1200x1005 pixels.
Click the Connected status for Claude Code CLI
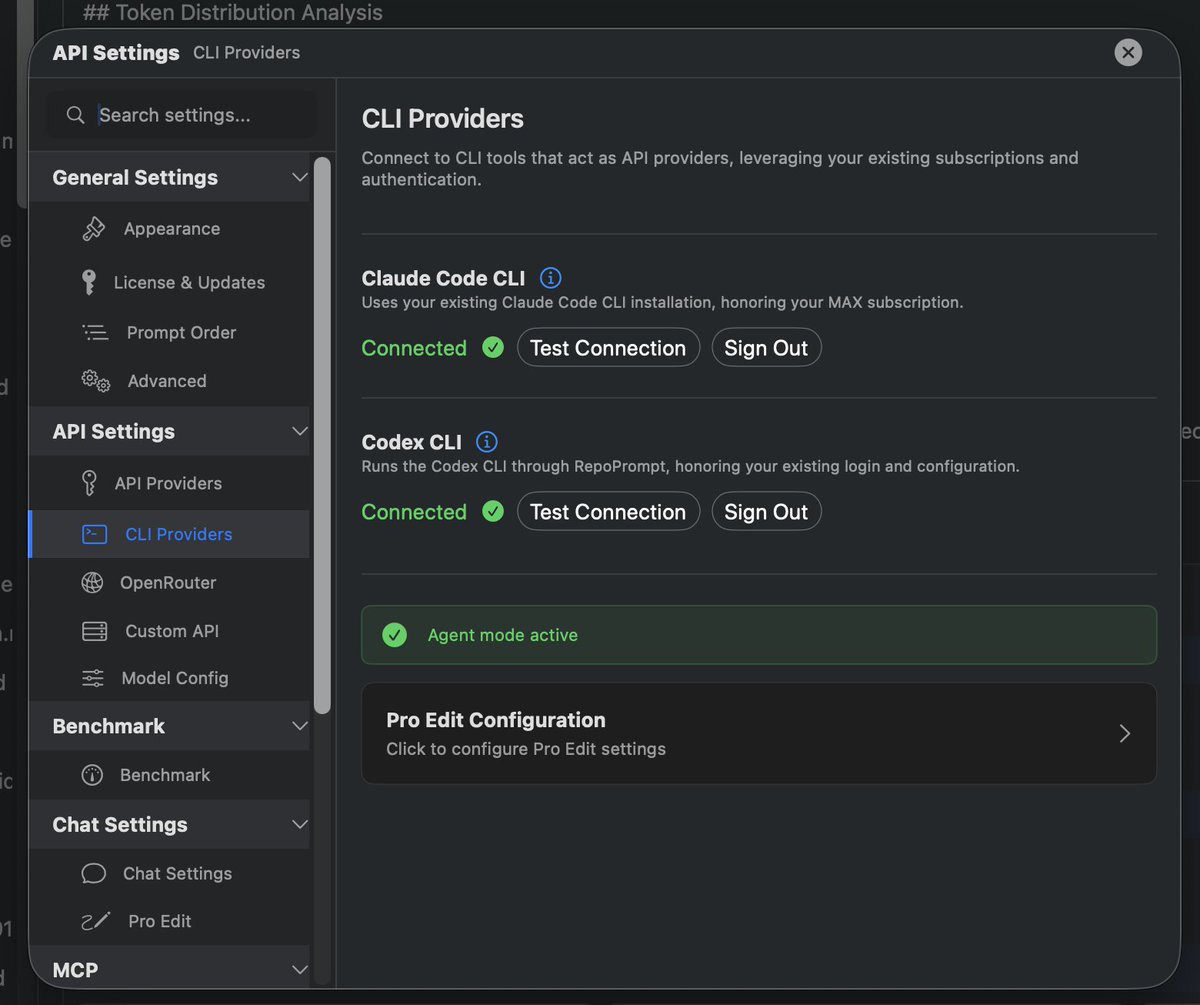[x=414, y=348]
